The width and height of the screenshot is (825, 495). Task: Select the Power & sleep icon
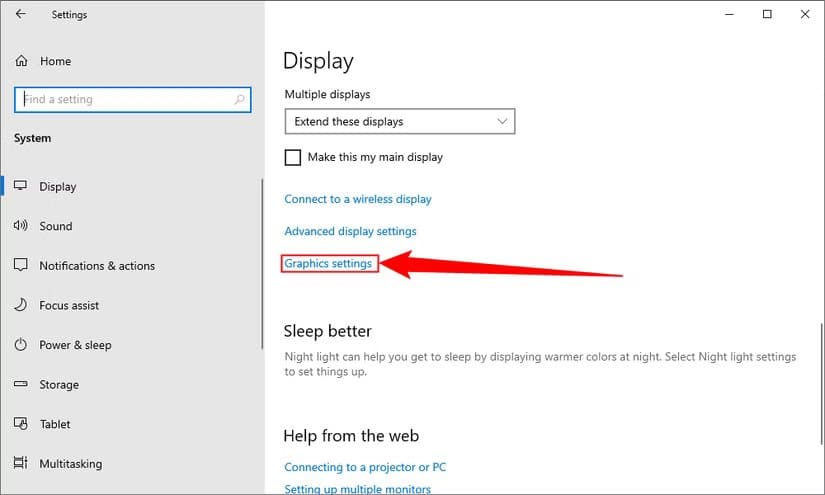(21, 345)
